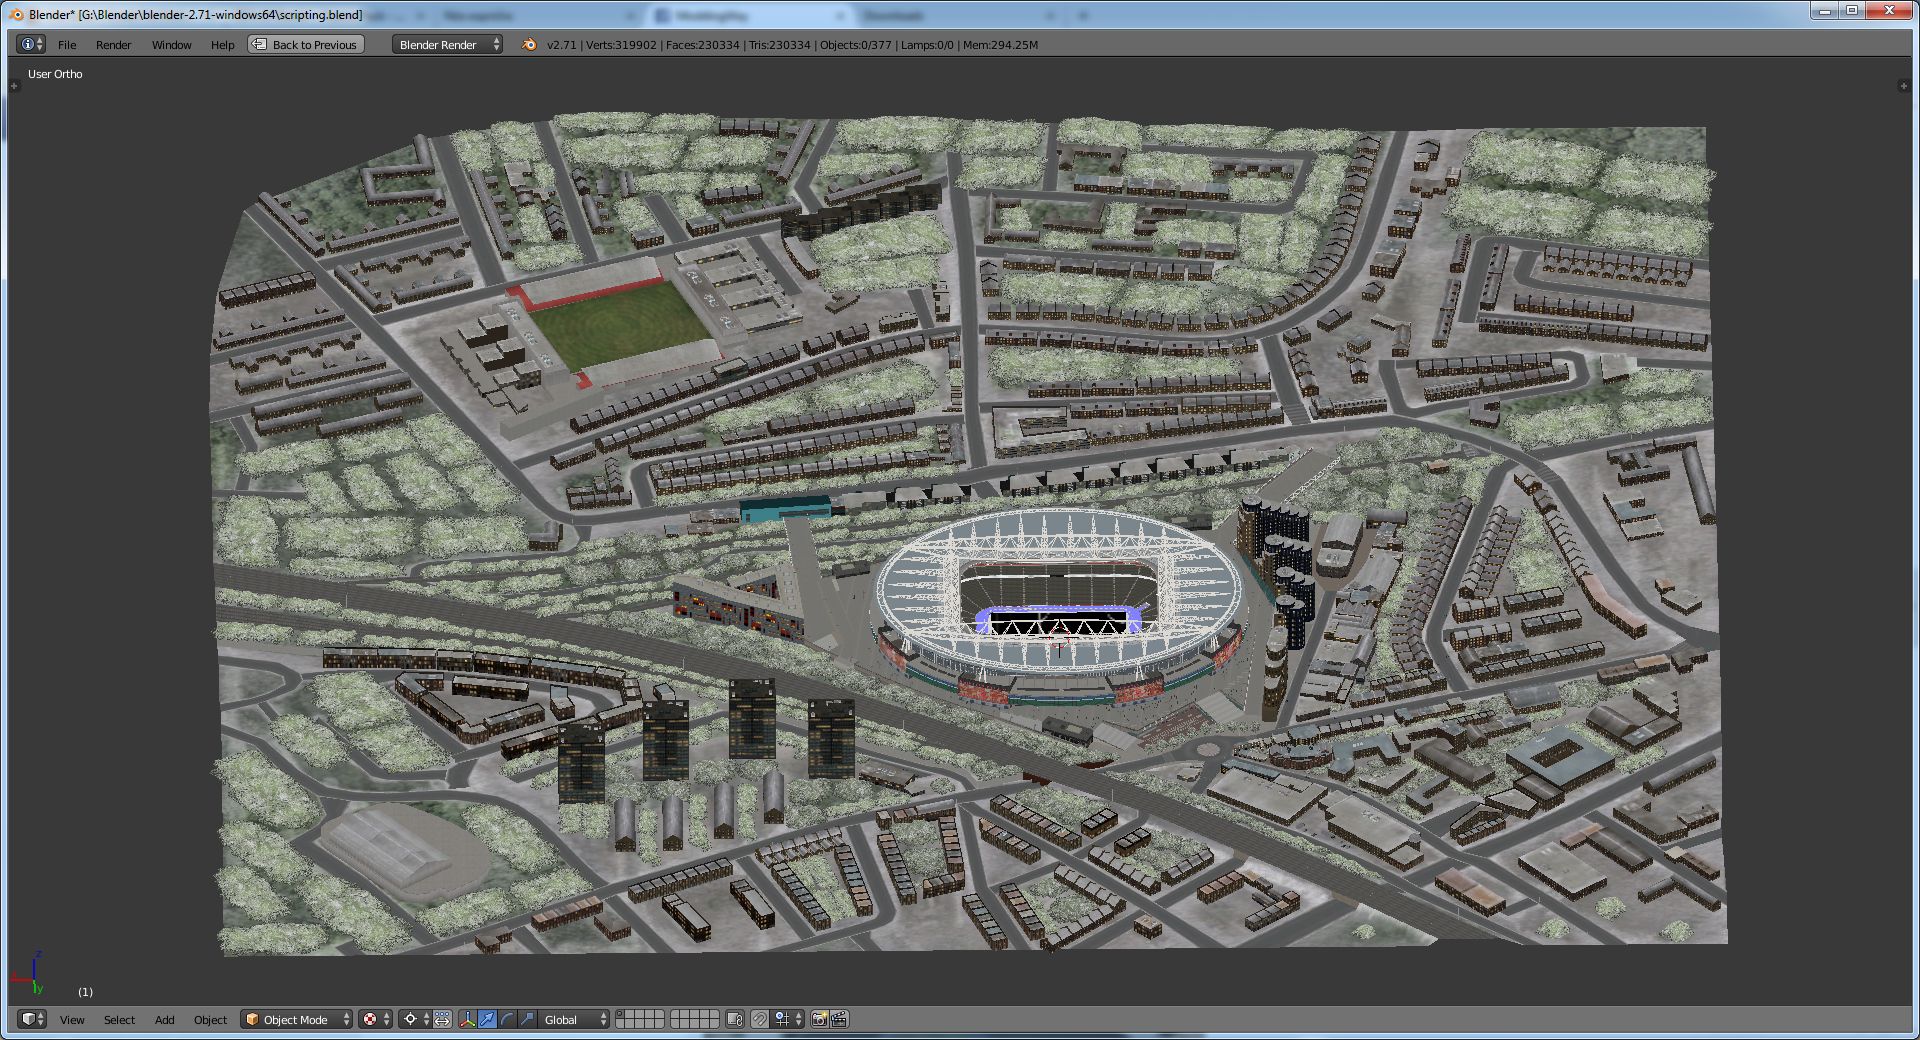Open the 3D view editor type selector

coord(32,1019)
